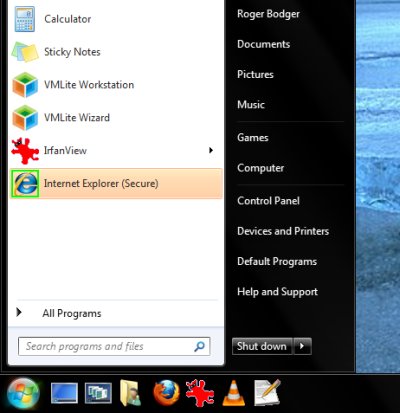Click the blue desktop screen icon on taskbar
Screen dimensions: 400x413
tap(64, 393)
